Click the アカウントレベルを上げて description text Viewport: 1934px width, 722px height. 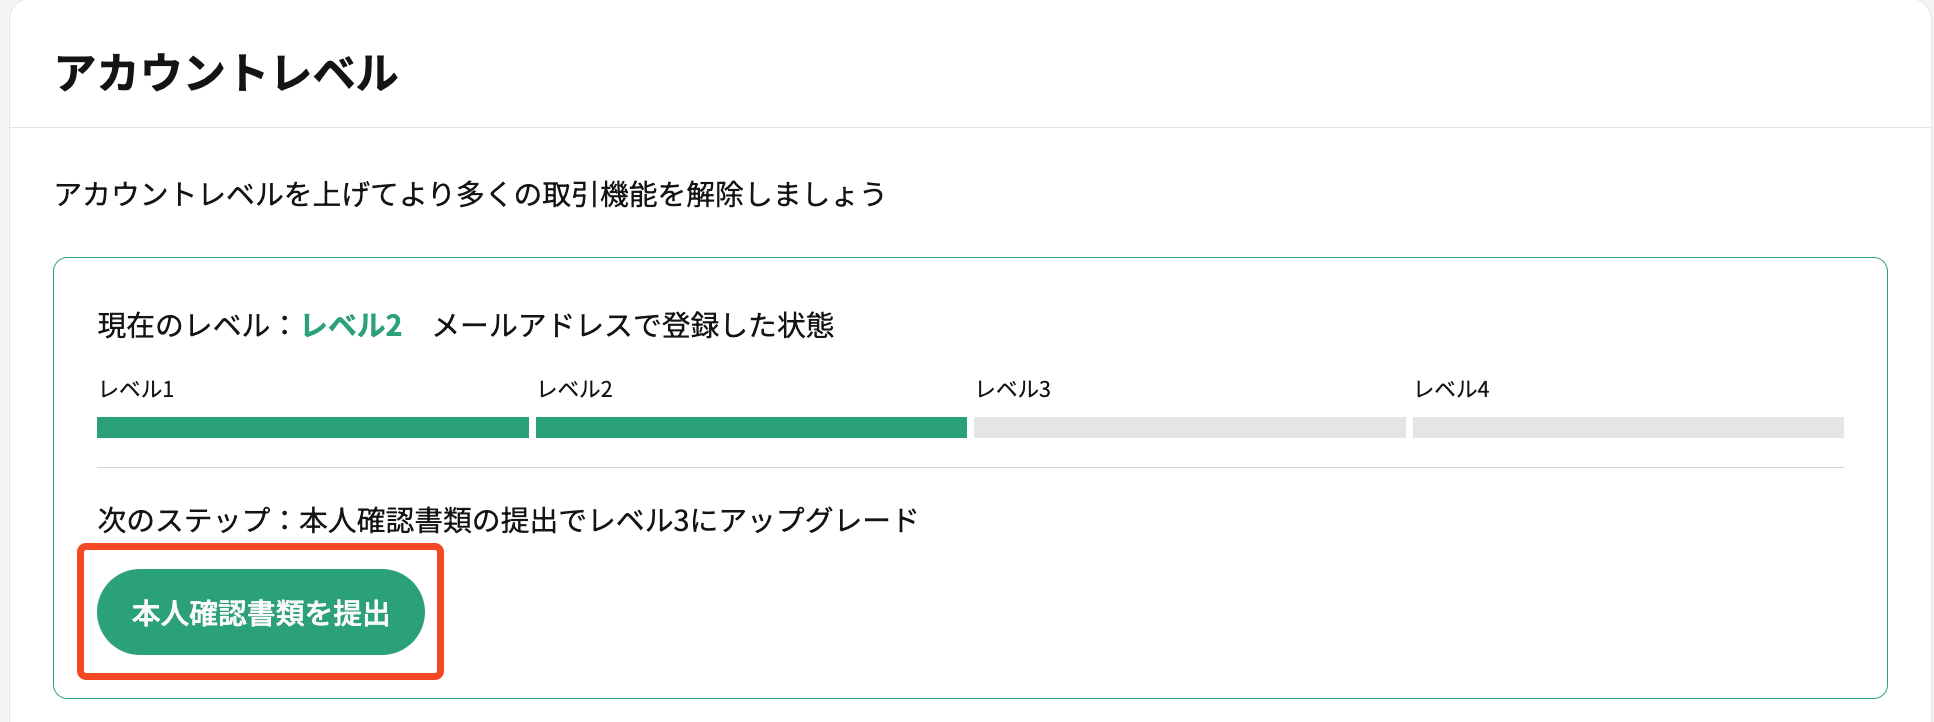tap(470, 193)
